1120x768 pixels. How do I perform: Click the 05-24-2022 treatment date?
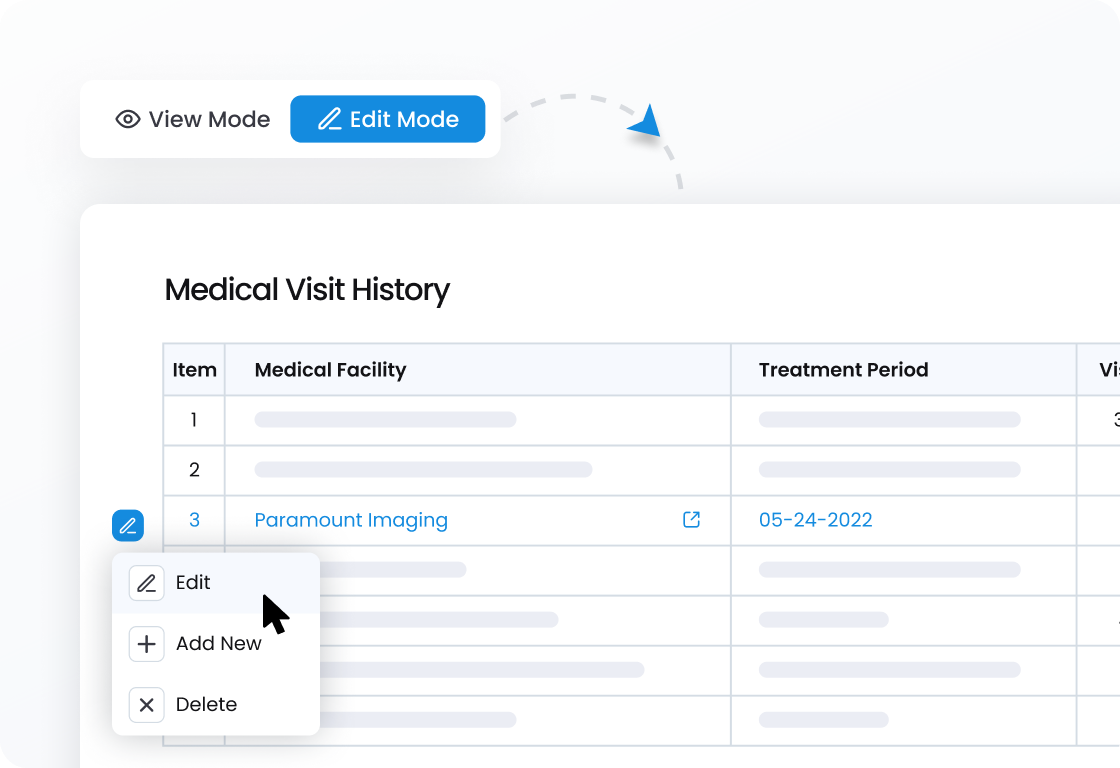click(815, 520)
